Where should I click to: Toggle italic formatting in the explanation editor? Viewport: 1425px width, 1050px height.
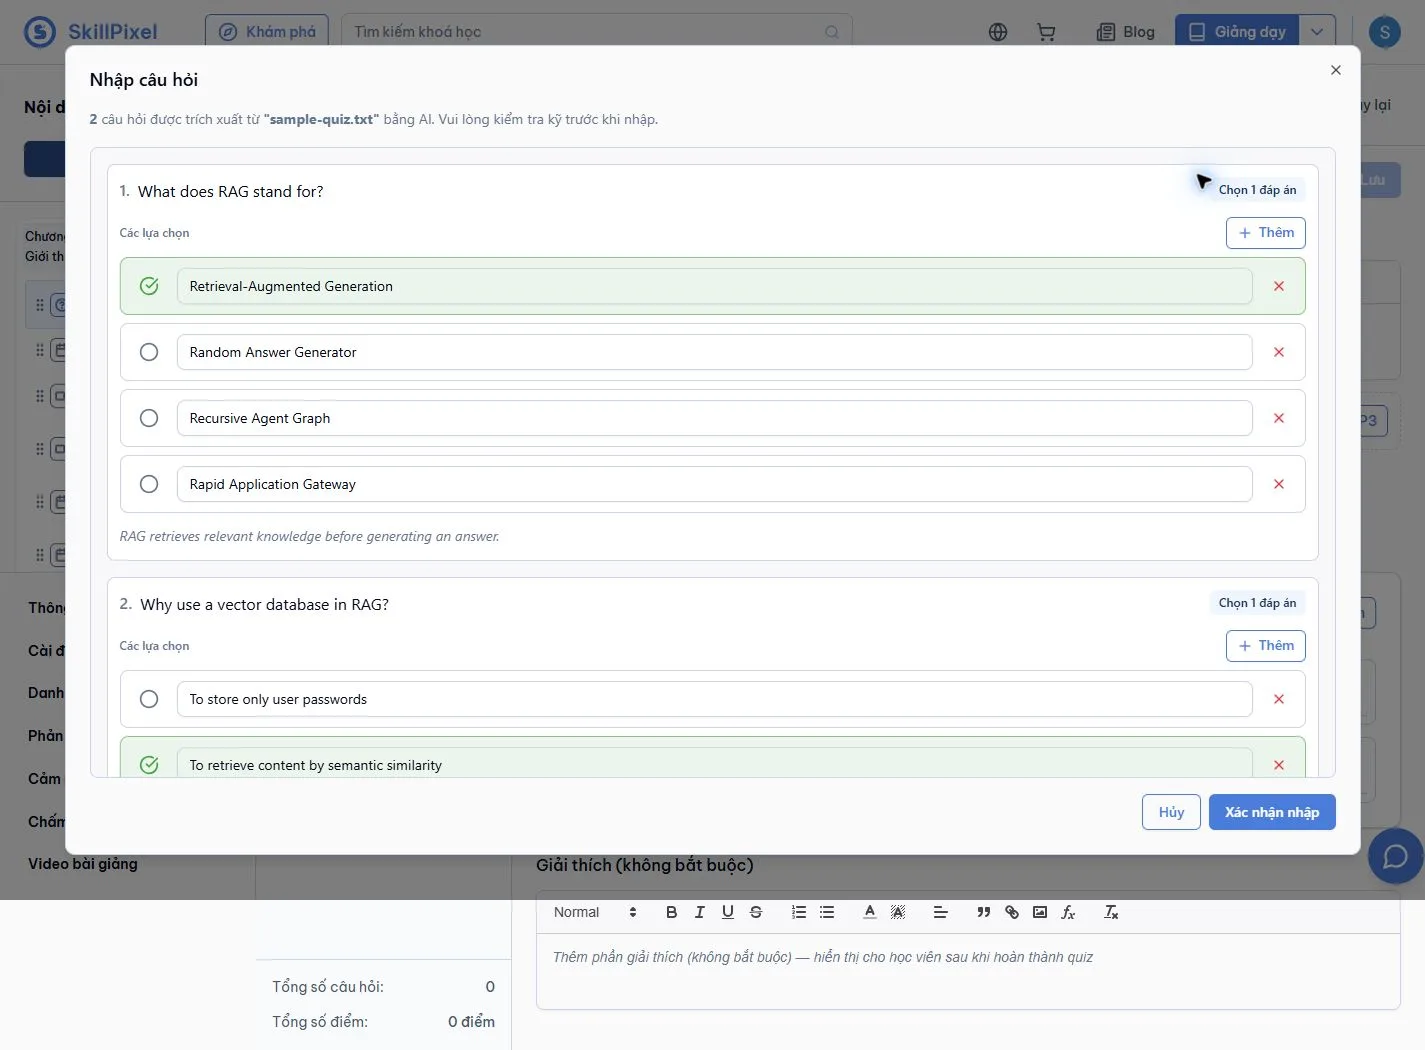700,912
